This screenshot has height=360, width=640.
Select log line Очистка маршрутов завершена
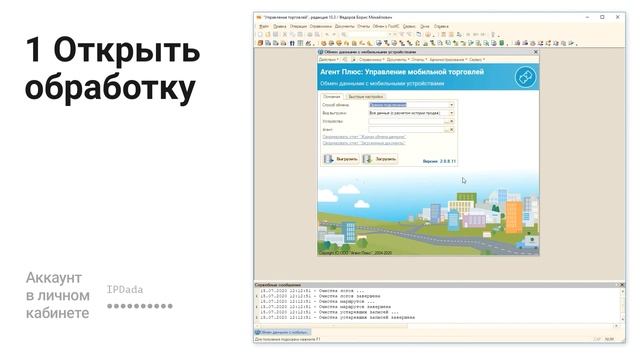[x=325, y=307]
